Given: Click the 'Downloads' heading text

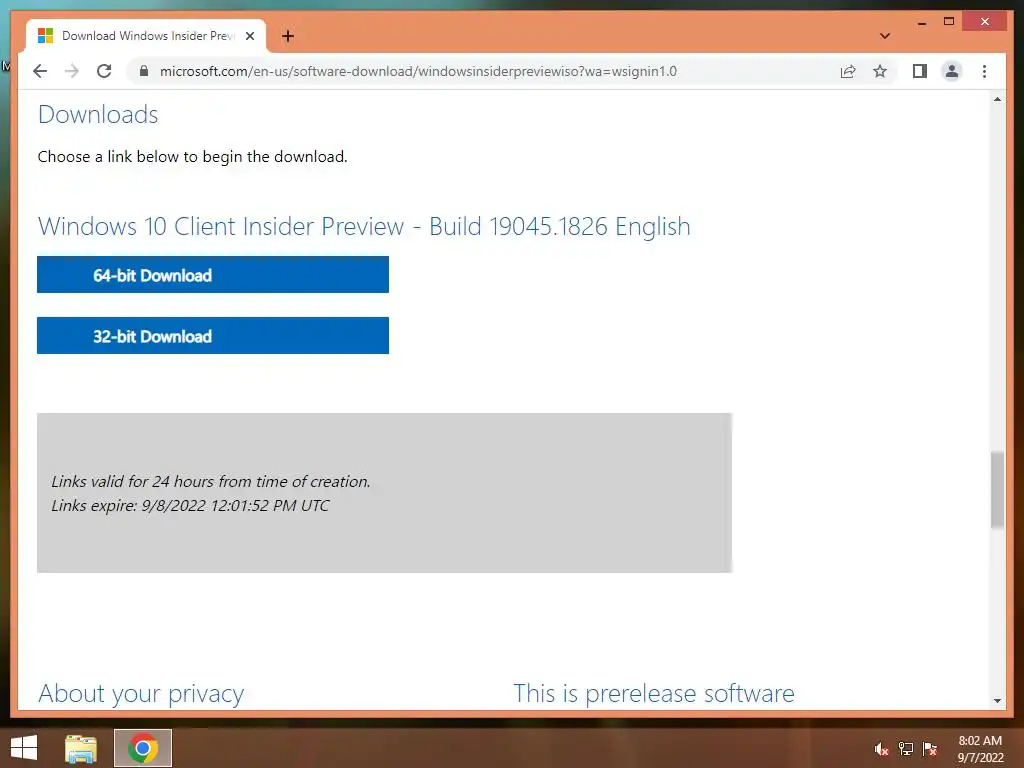Looking at the screenshot, I should pos(98,115).
